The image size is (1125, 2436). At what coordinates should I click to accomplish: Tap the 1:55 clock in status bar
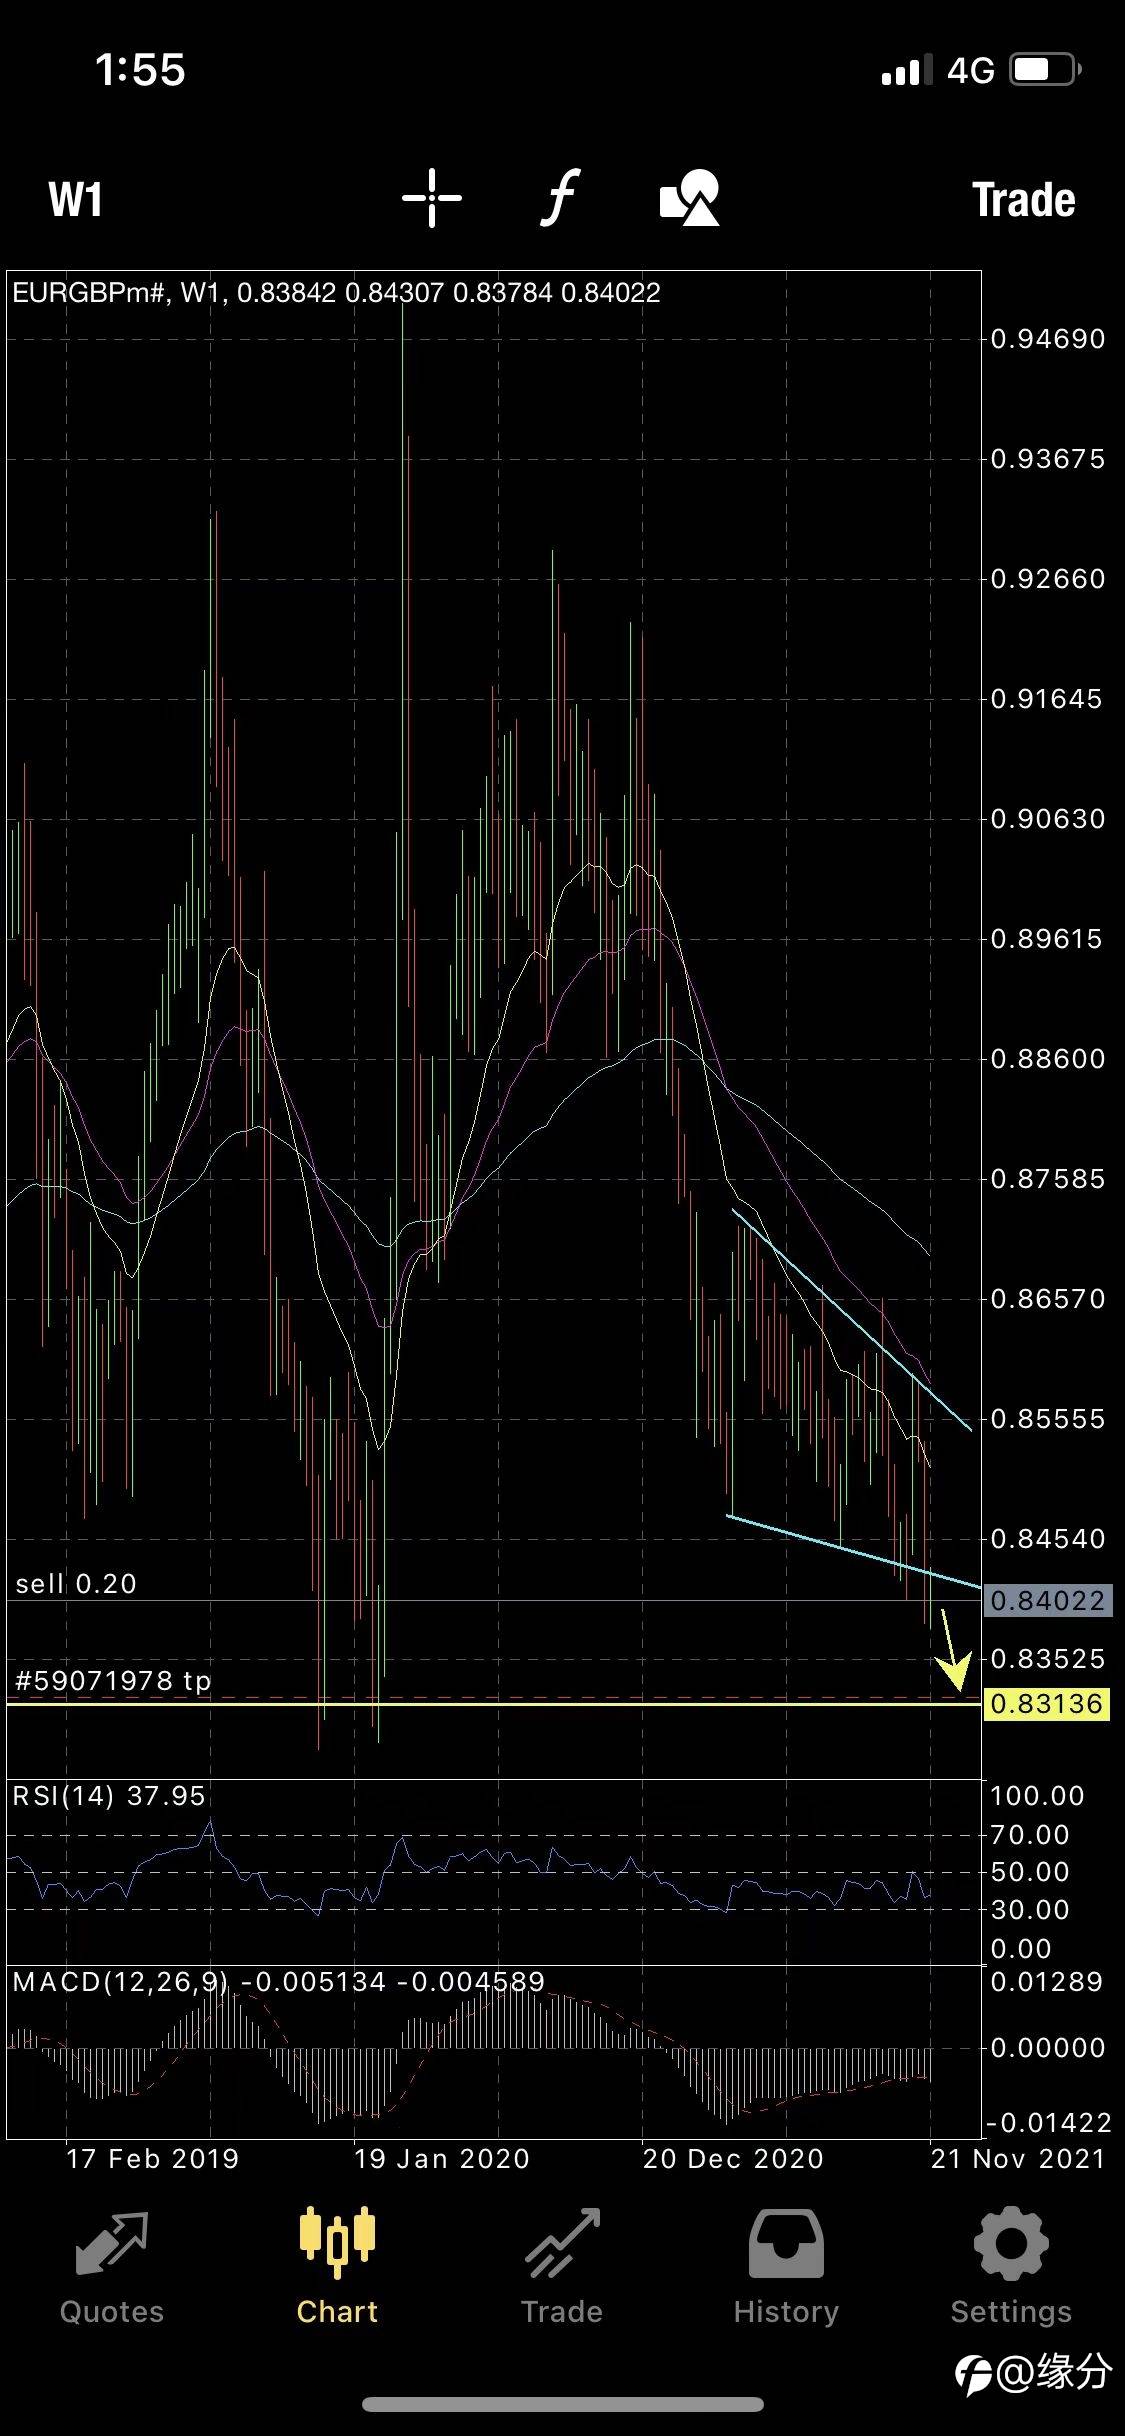click(140, 70)
